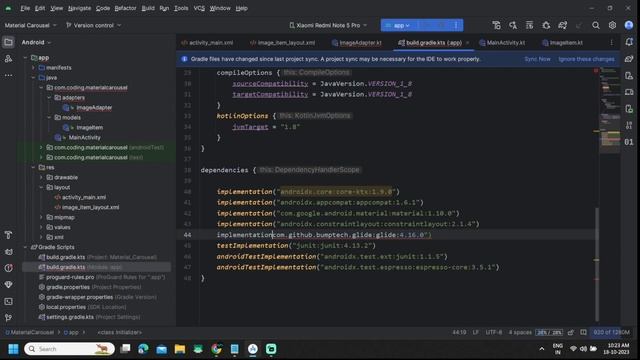
Task: Open the Logcat tool window
Action: pyautogui.click(x=8, y=251)
